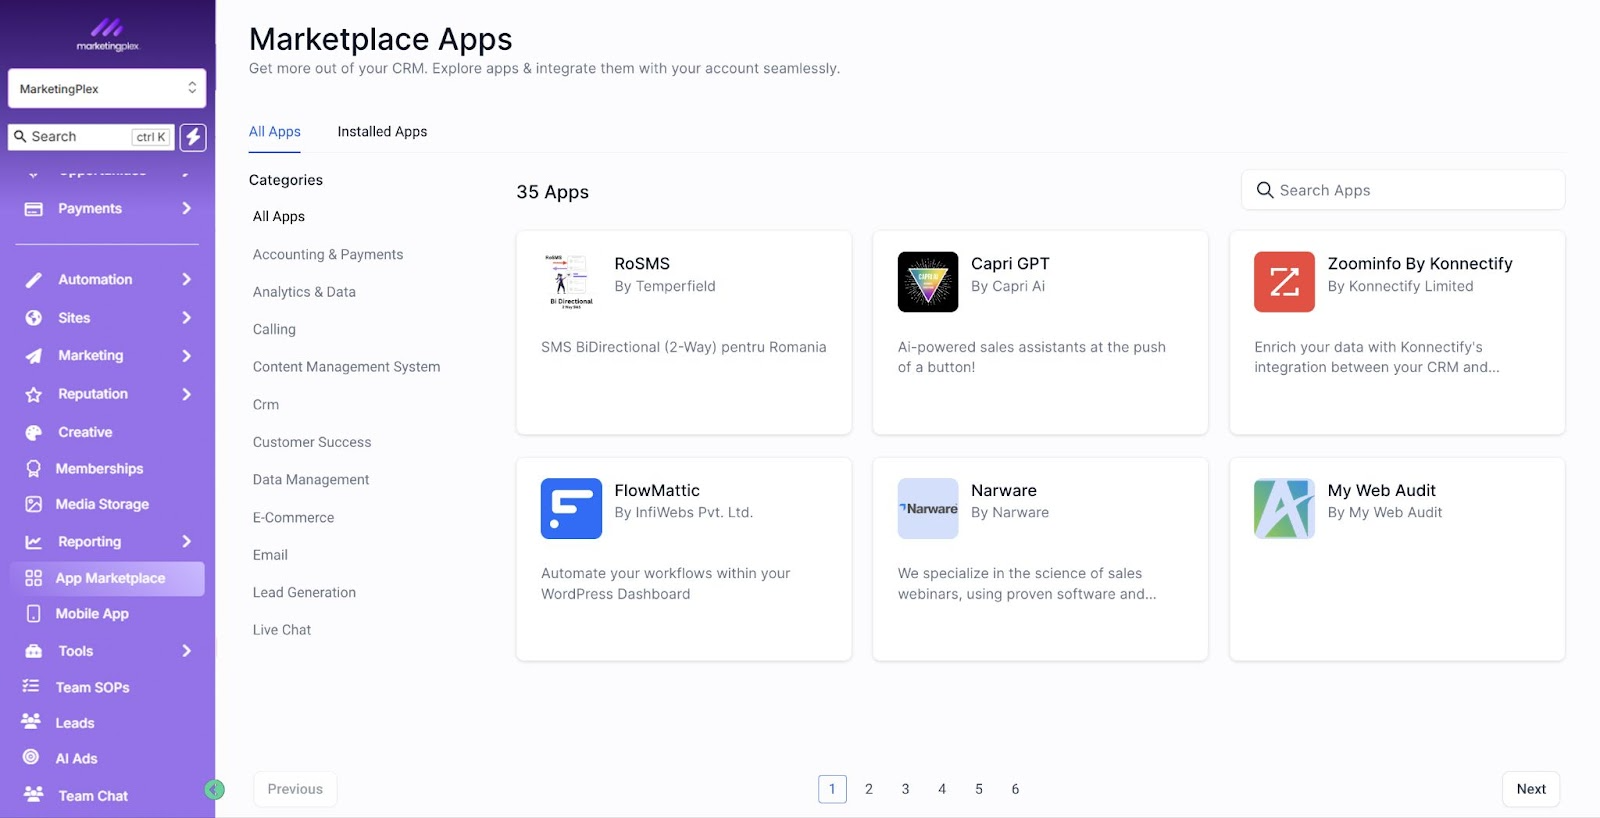Click the Reputation star icon
Viewport: 1600px width, 818px height.
[x=34, y=395]
